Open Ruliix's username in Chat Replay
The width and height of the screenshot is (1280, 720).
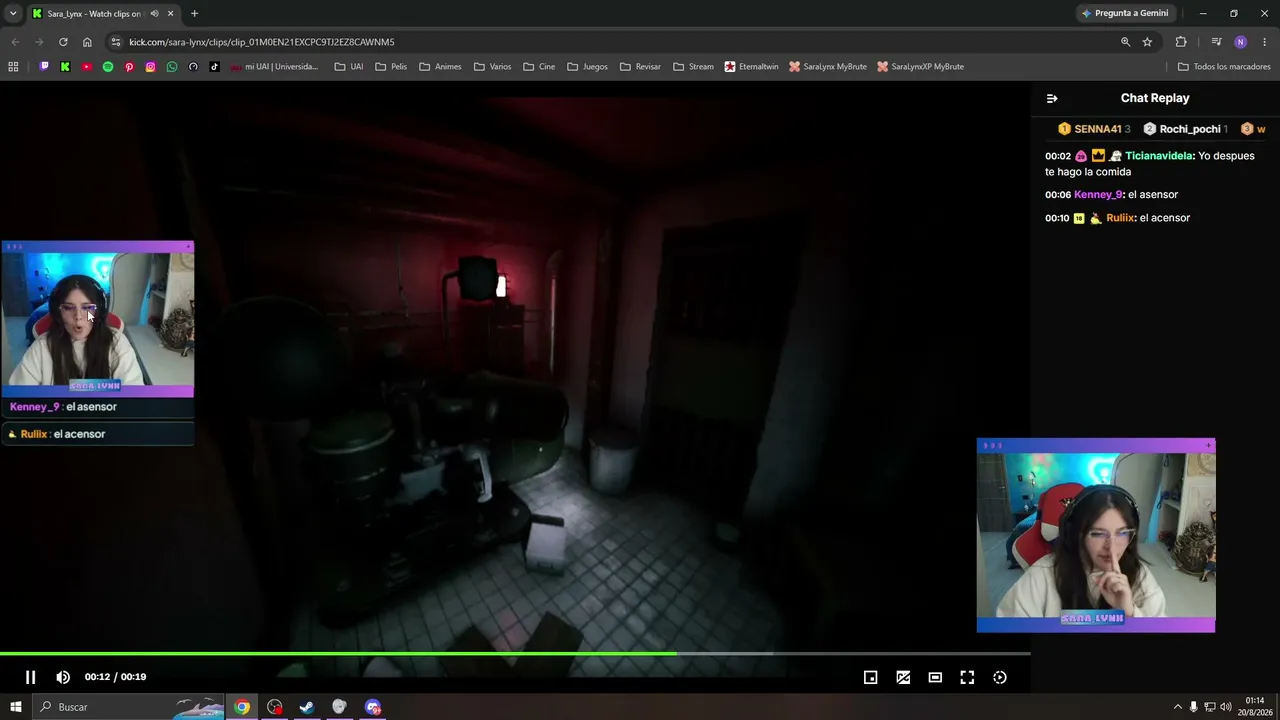[1120, 218]
